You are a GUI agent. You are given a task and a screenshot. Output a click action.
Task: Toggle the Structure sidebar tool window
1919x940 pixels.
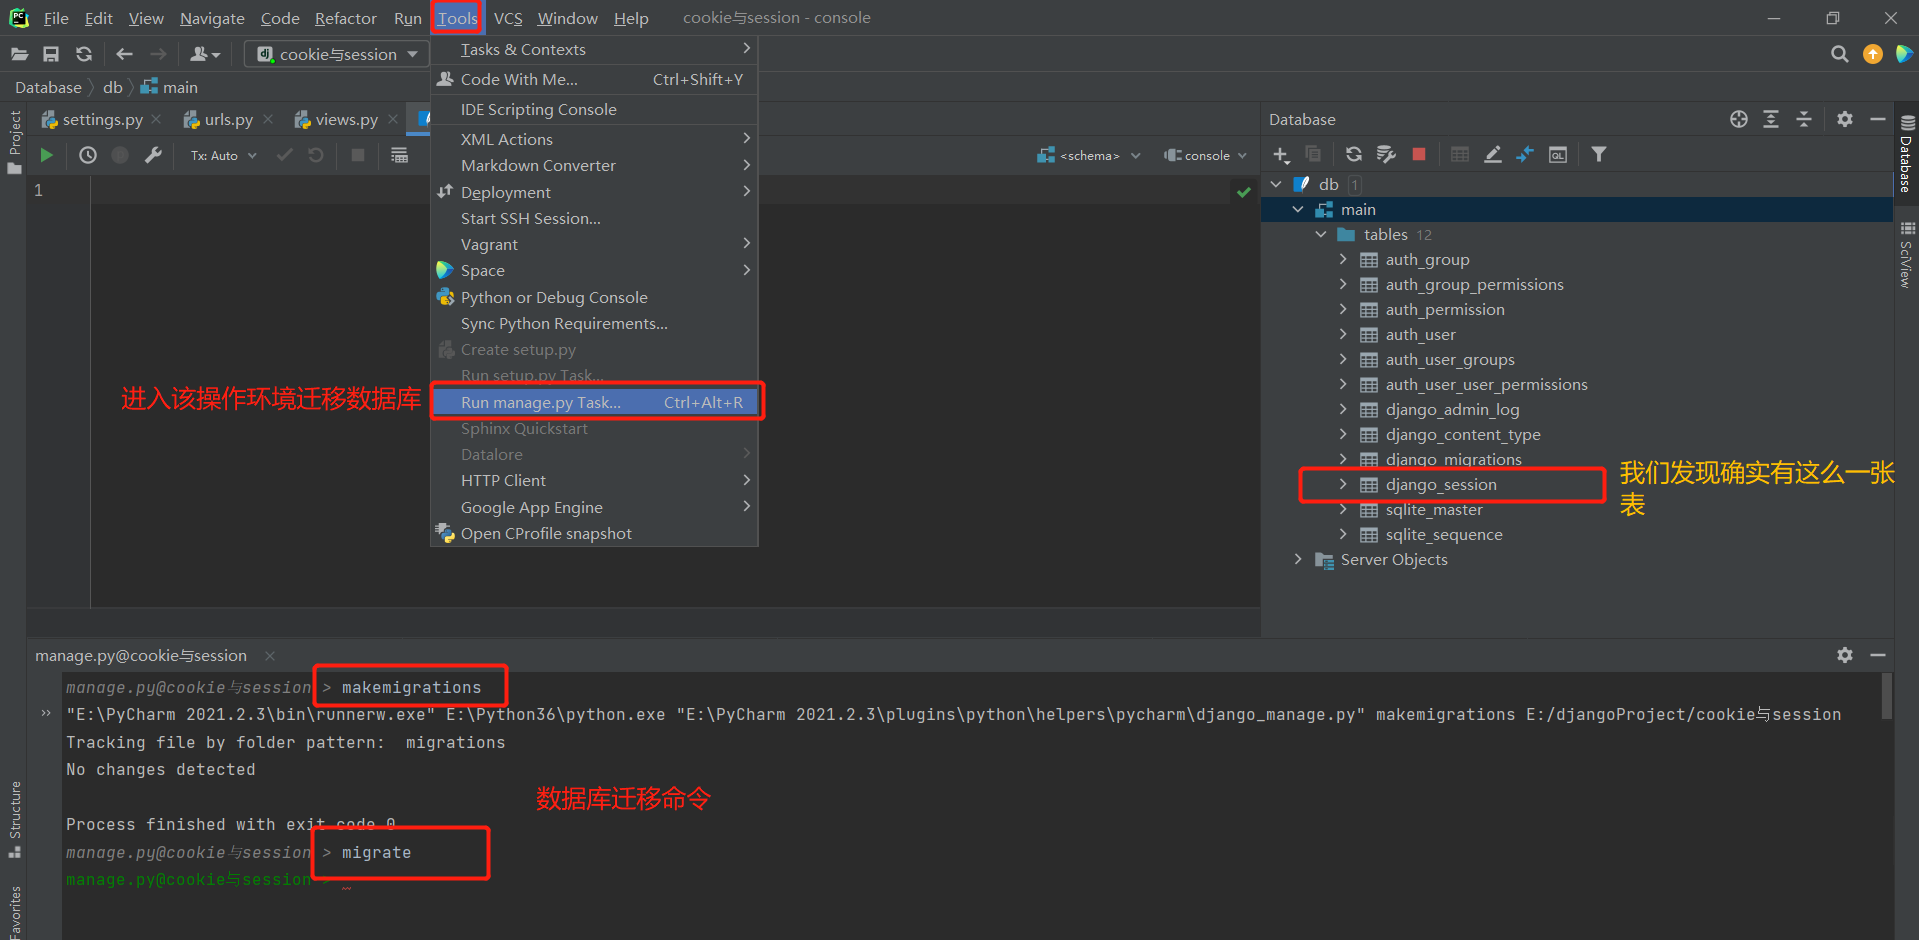pyautogui.click(x=14, y=819)
